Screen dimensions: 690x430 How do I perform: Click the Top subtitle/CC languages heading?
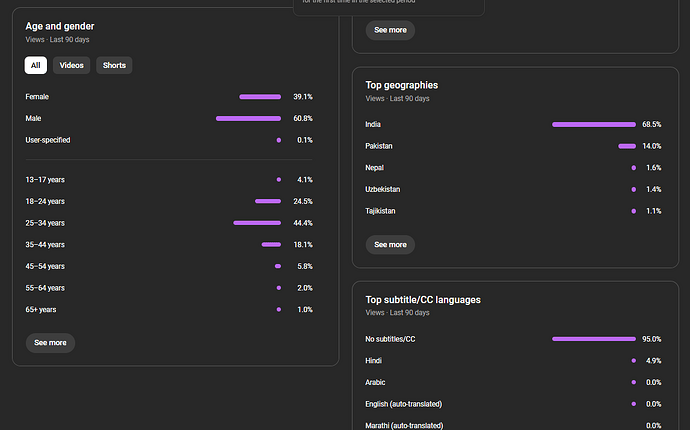click(x=423, y=299)
